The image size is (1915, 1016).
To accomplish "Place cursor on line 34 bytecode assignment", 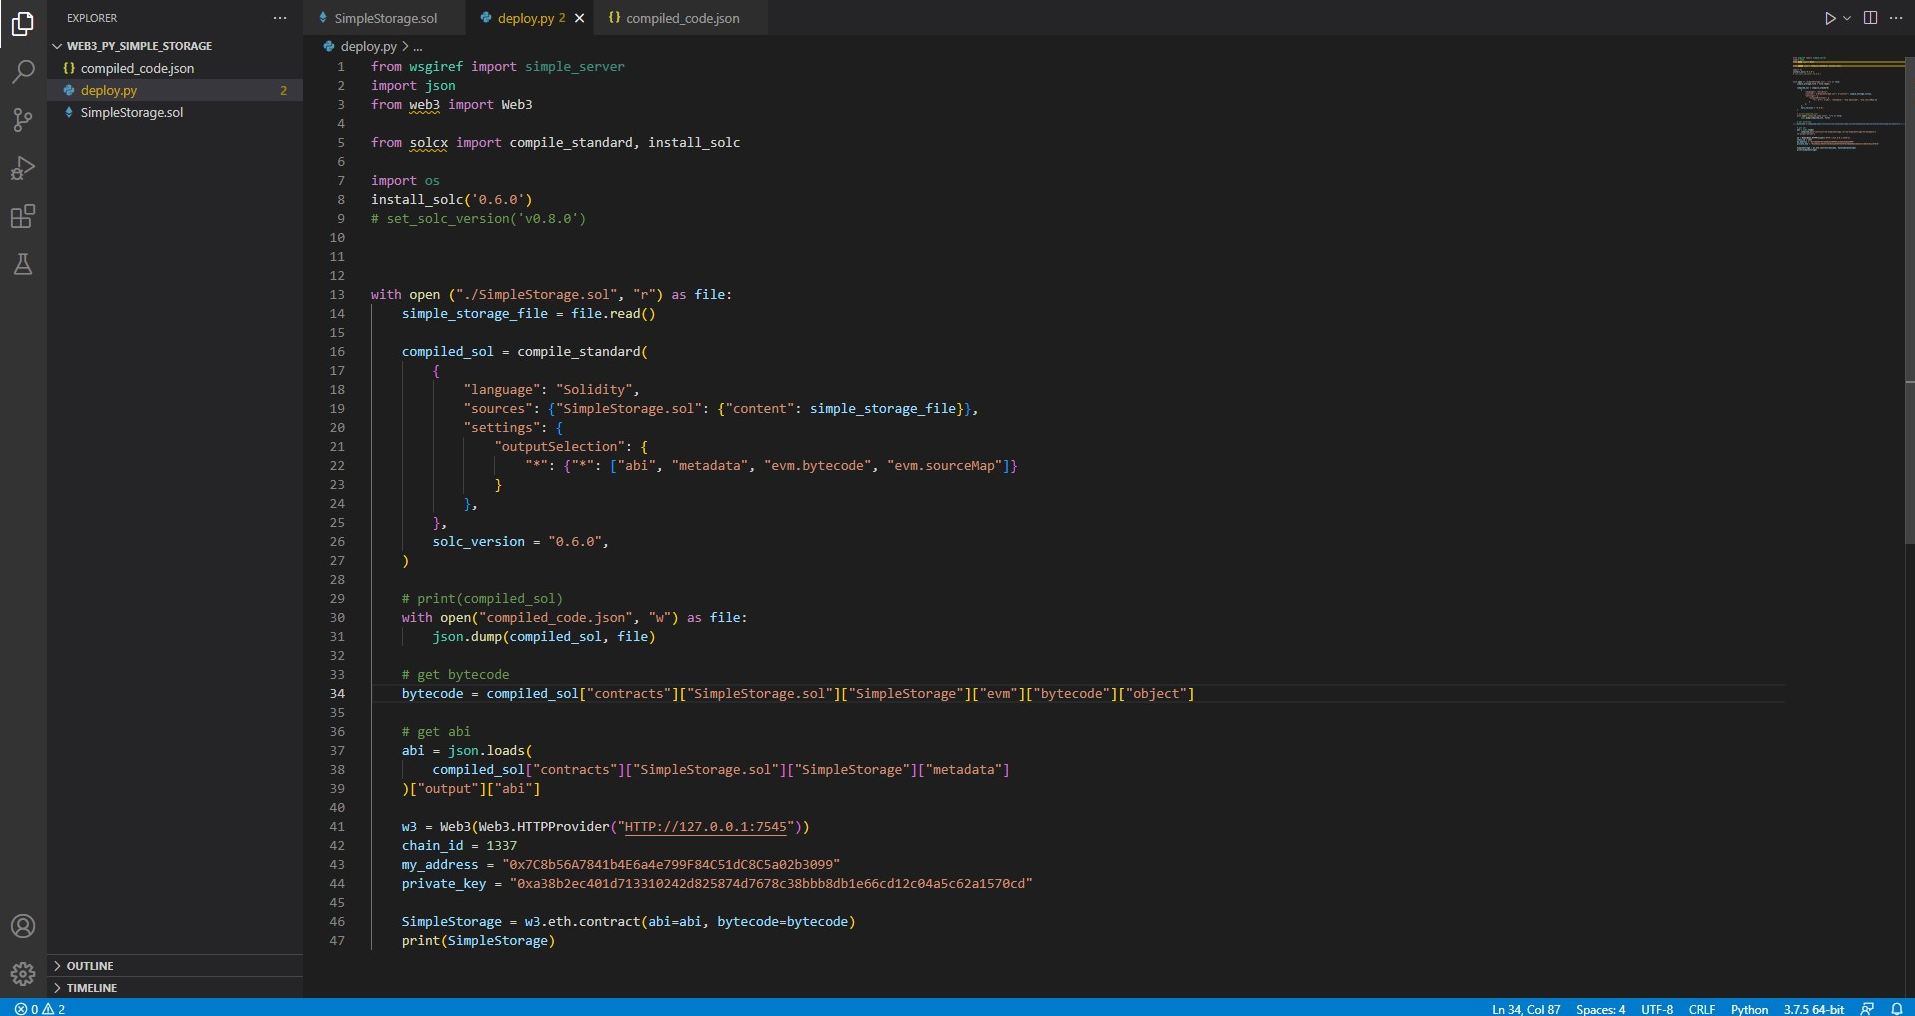I will pos(798,693).
